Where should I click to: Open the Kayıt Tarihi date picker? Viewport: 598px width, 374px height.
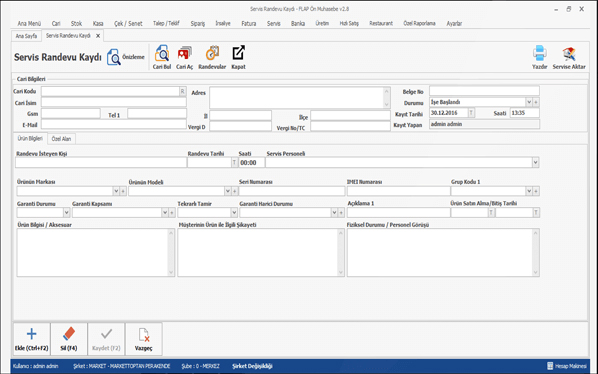(x=471, y=113)
